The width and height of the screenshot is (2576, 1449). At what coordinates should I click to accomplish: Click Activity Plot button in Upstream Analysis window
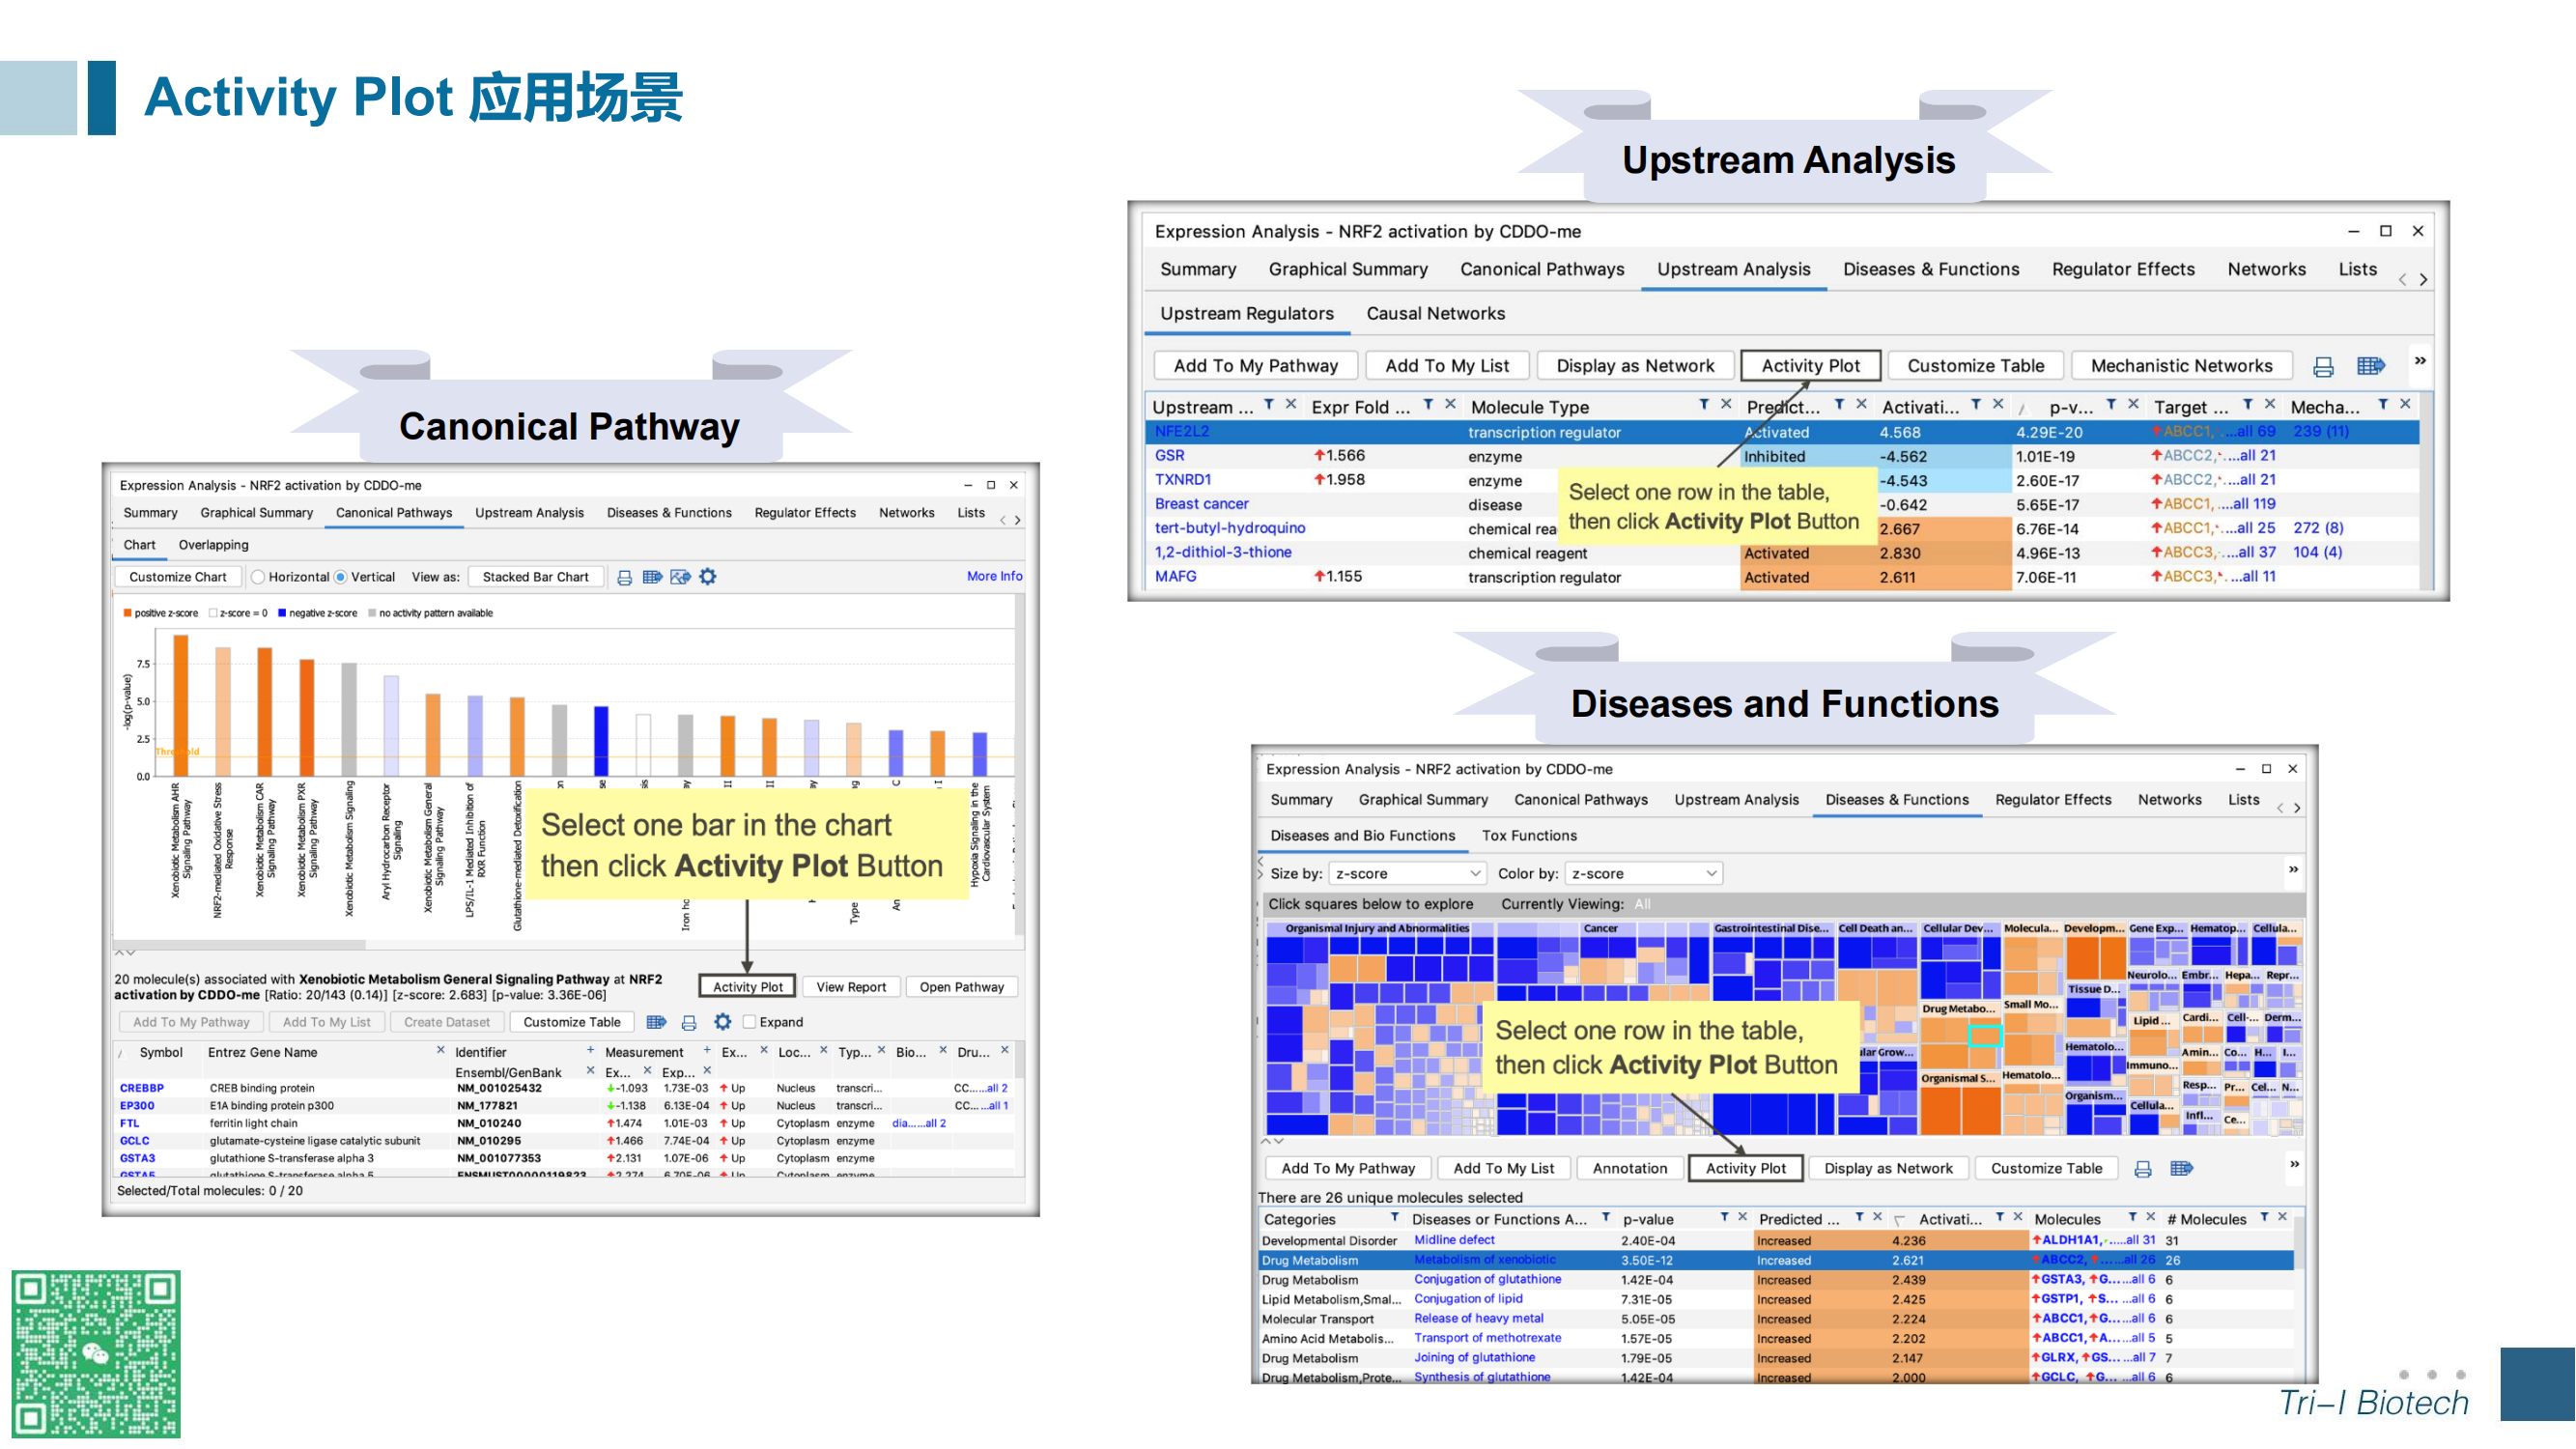coord(1810,366)
